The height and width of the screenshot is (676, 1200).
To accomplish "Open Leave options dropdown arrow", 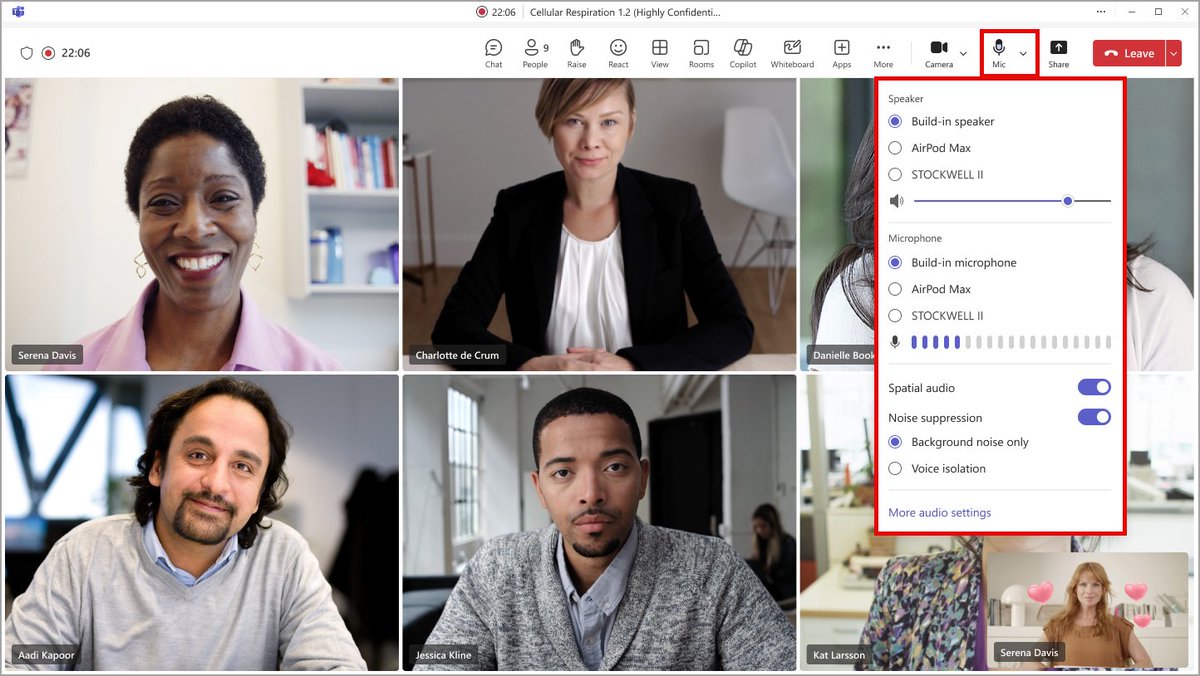I will (x=1174, y=54).
